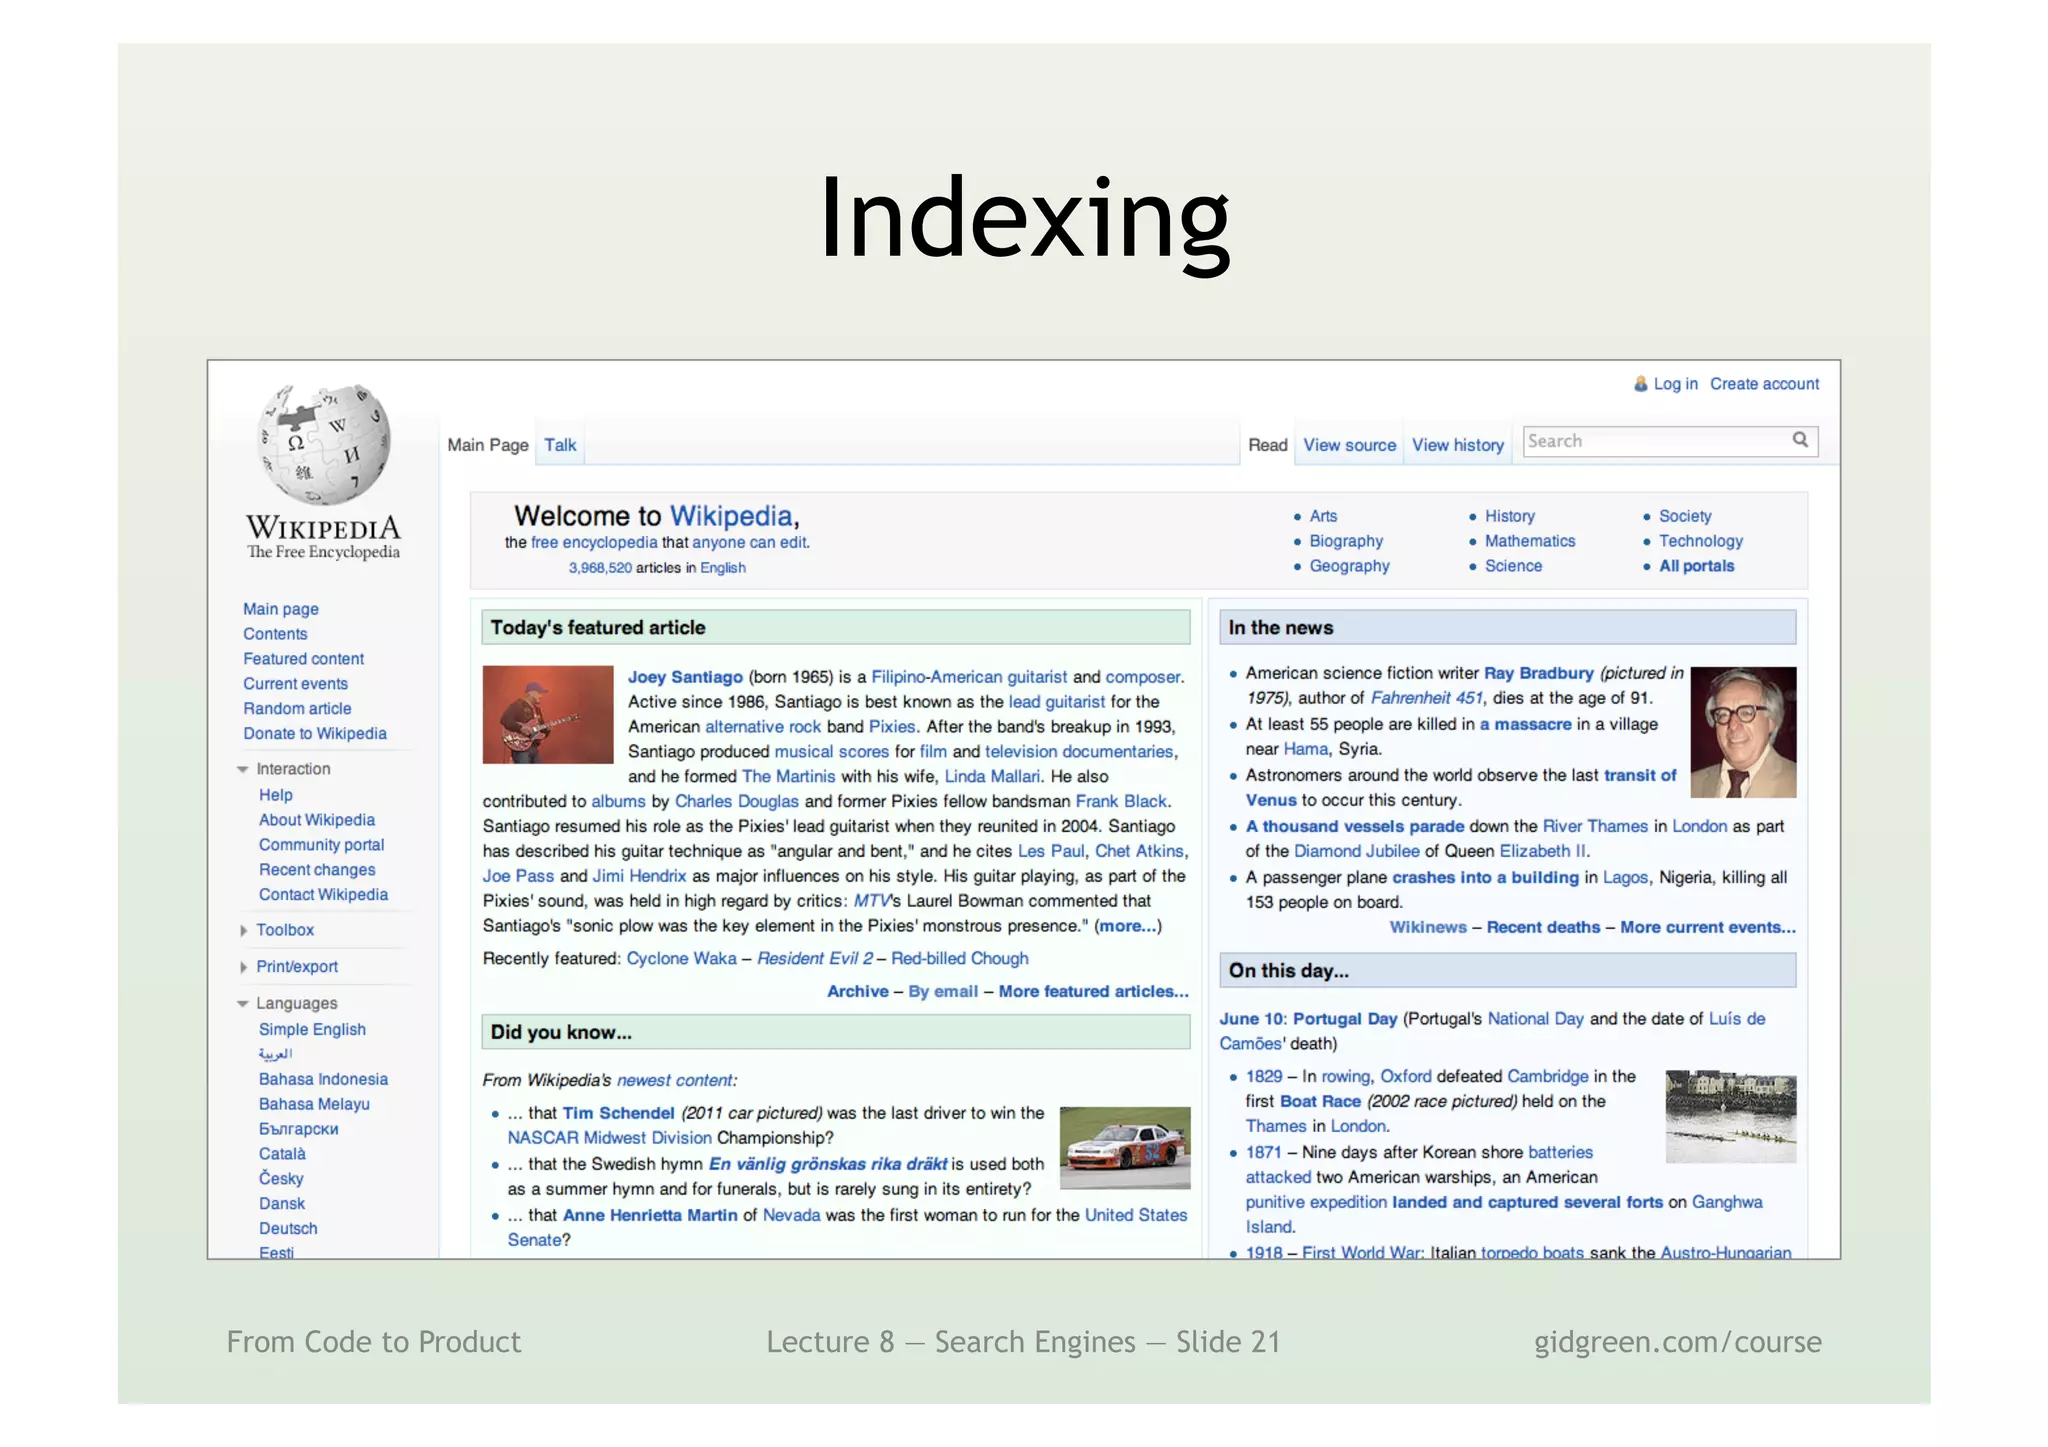Collapse the Languages sidebar section
The image size is (2048, 1447).
point(242,1003)
